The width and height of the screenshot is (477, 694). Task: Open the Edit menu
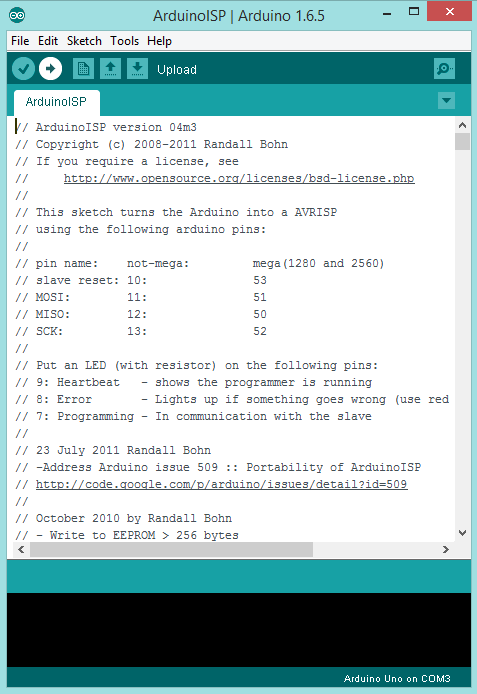coord(48,41)
